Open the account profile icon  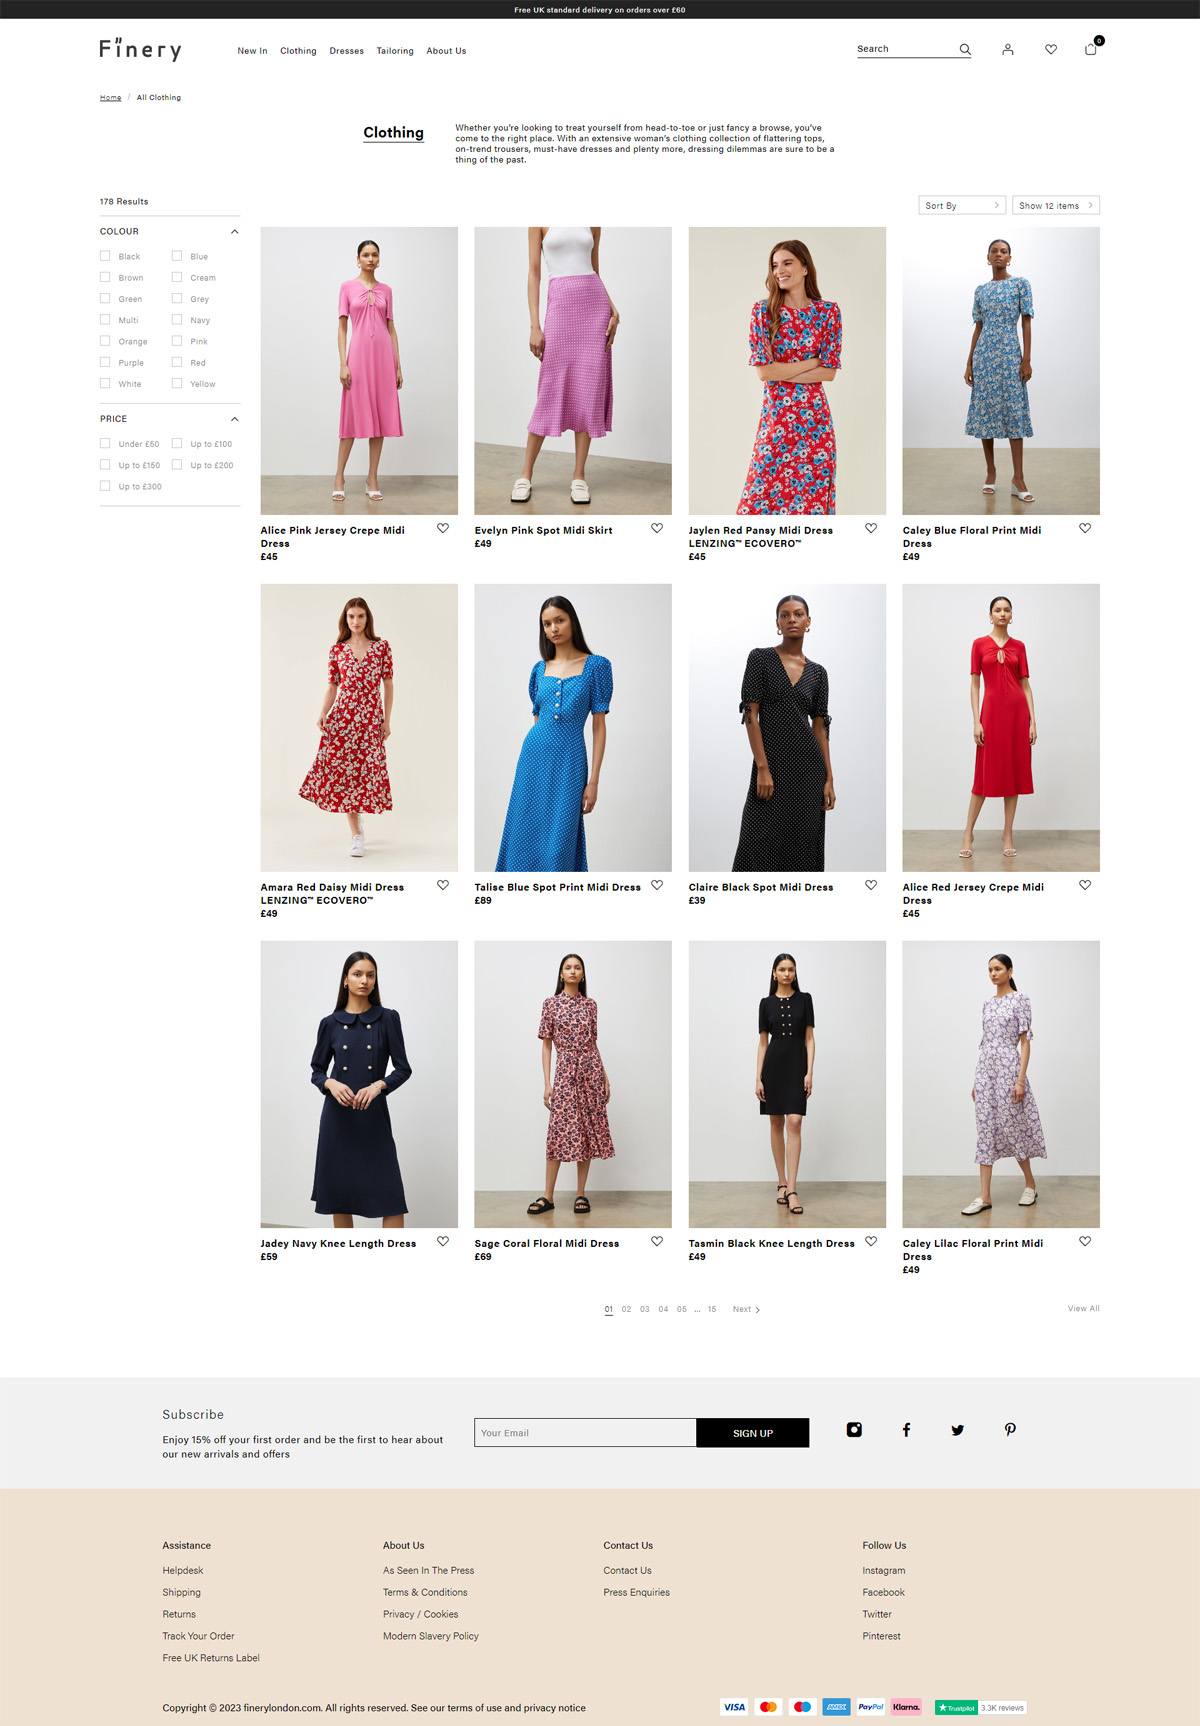[1007, 49]
